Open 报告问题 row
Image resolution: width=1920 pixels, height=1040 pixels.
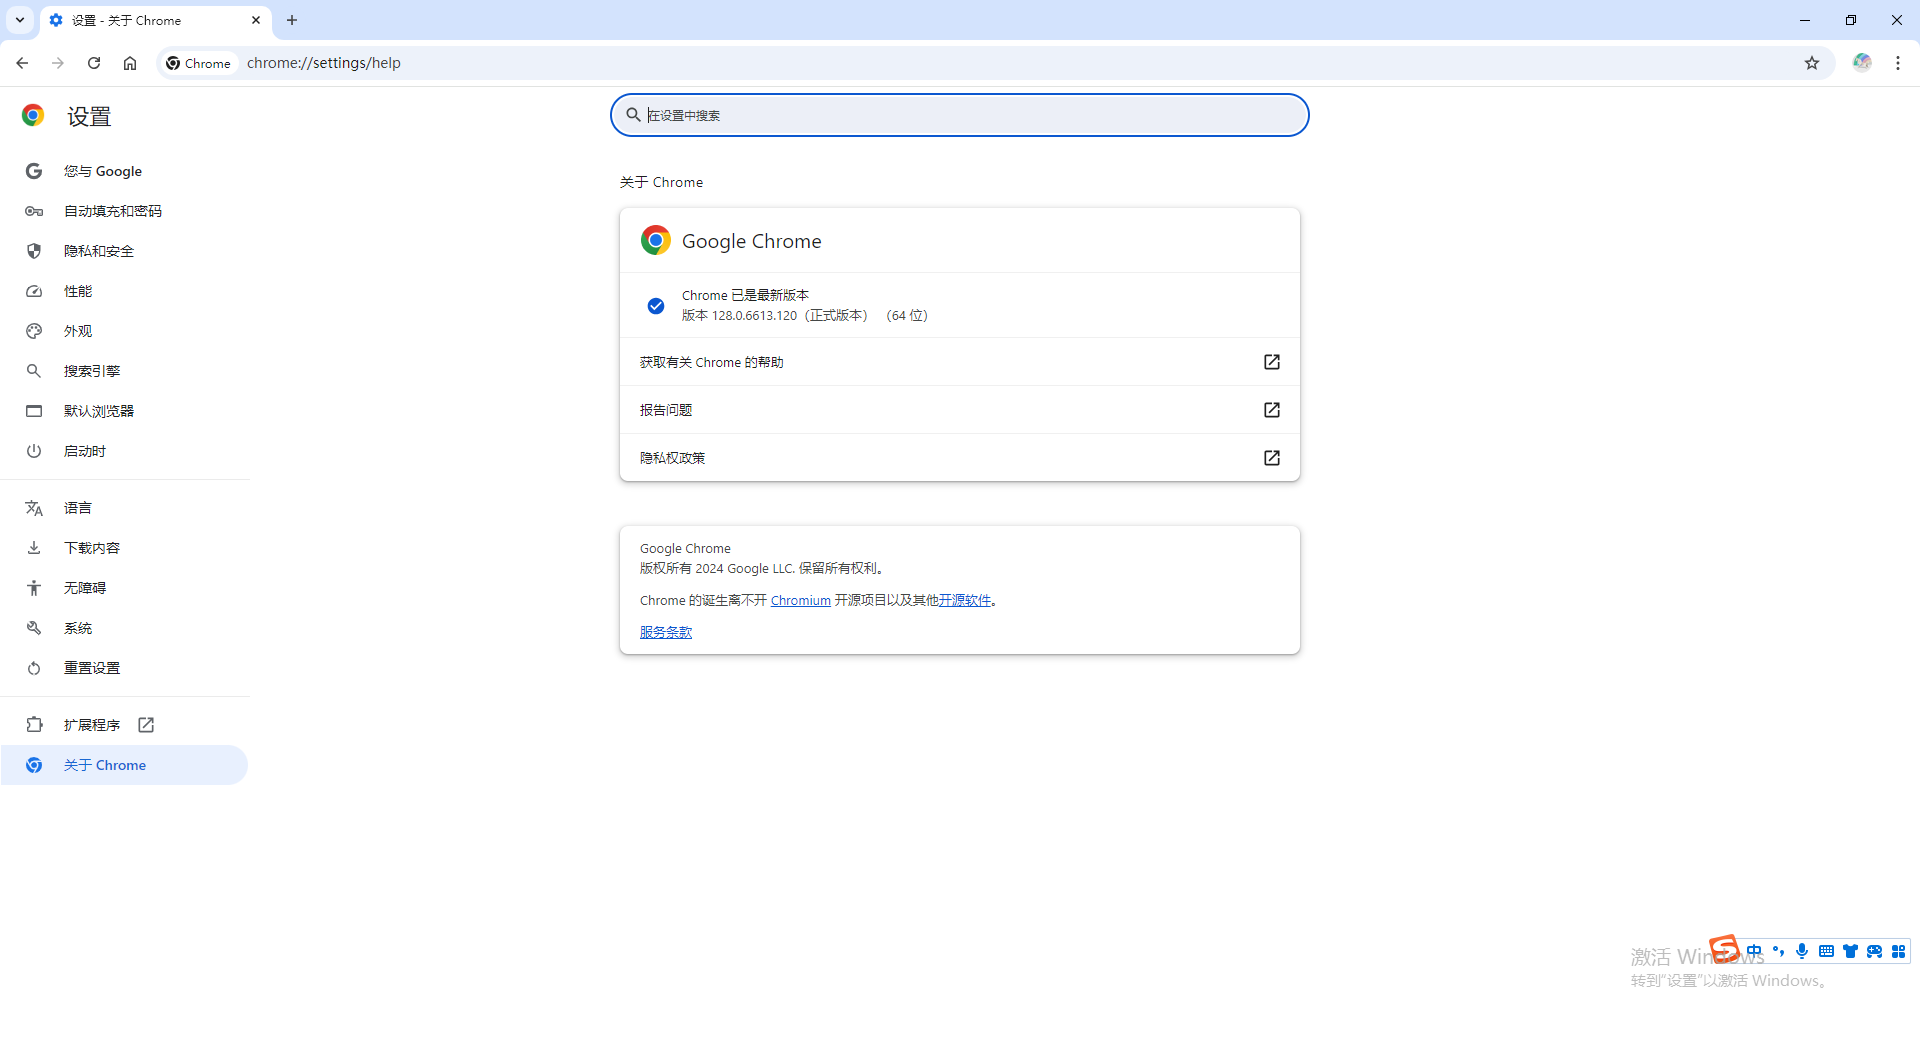click(960, 410)
